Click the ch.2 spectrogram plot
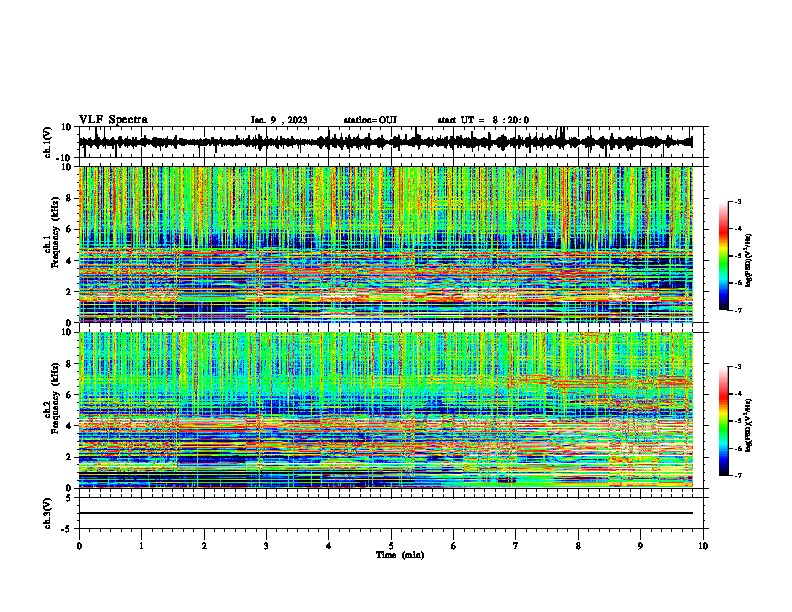This screenshot has height=612, width=792. point(386,410)
